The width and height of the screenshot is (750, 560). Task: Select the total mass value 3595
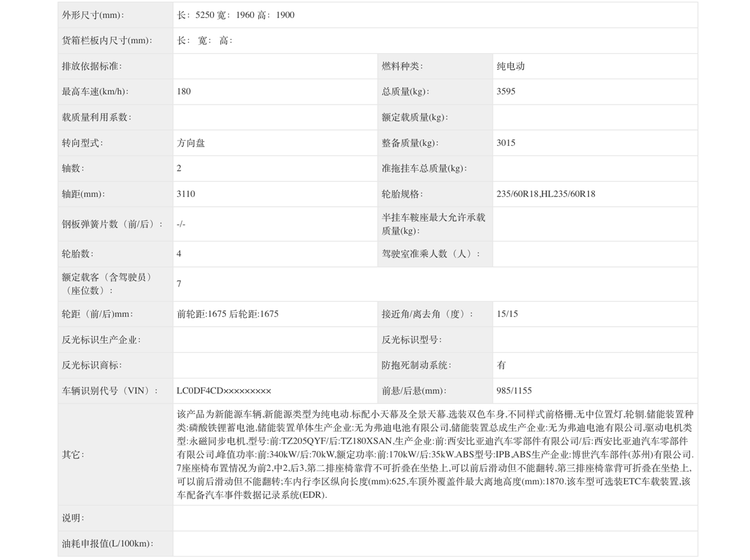pos(506,91)
